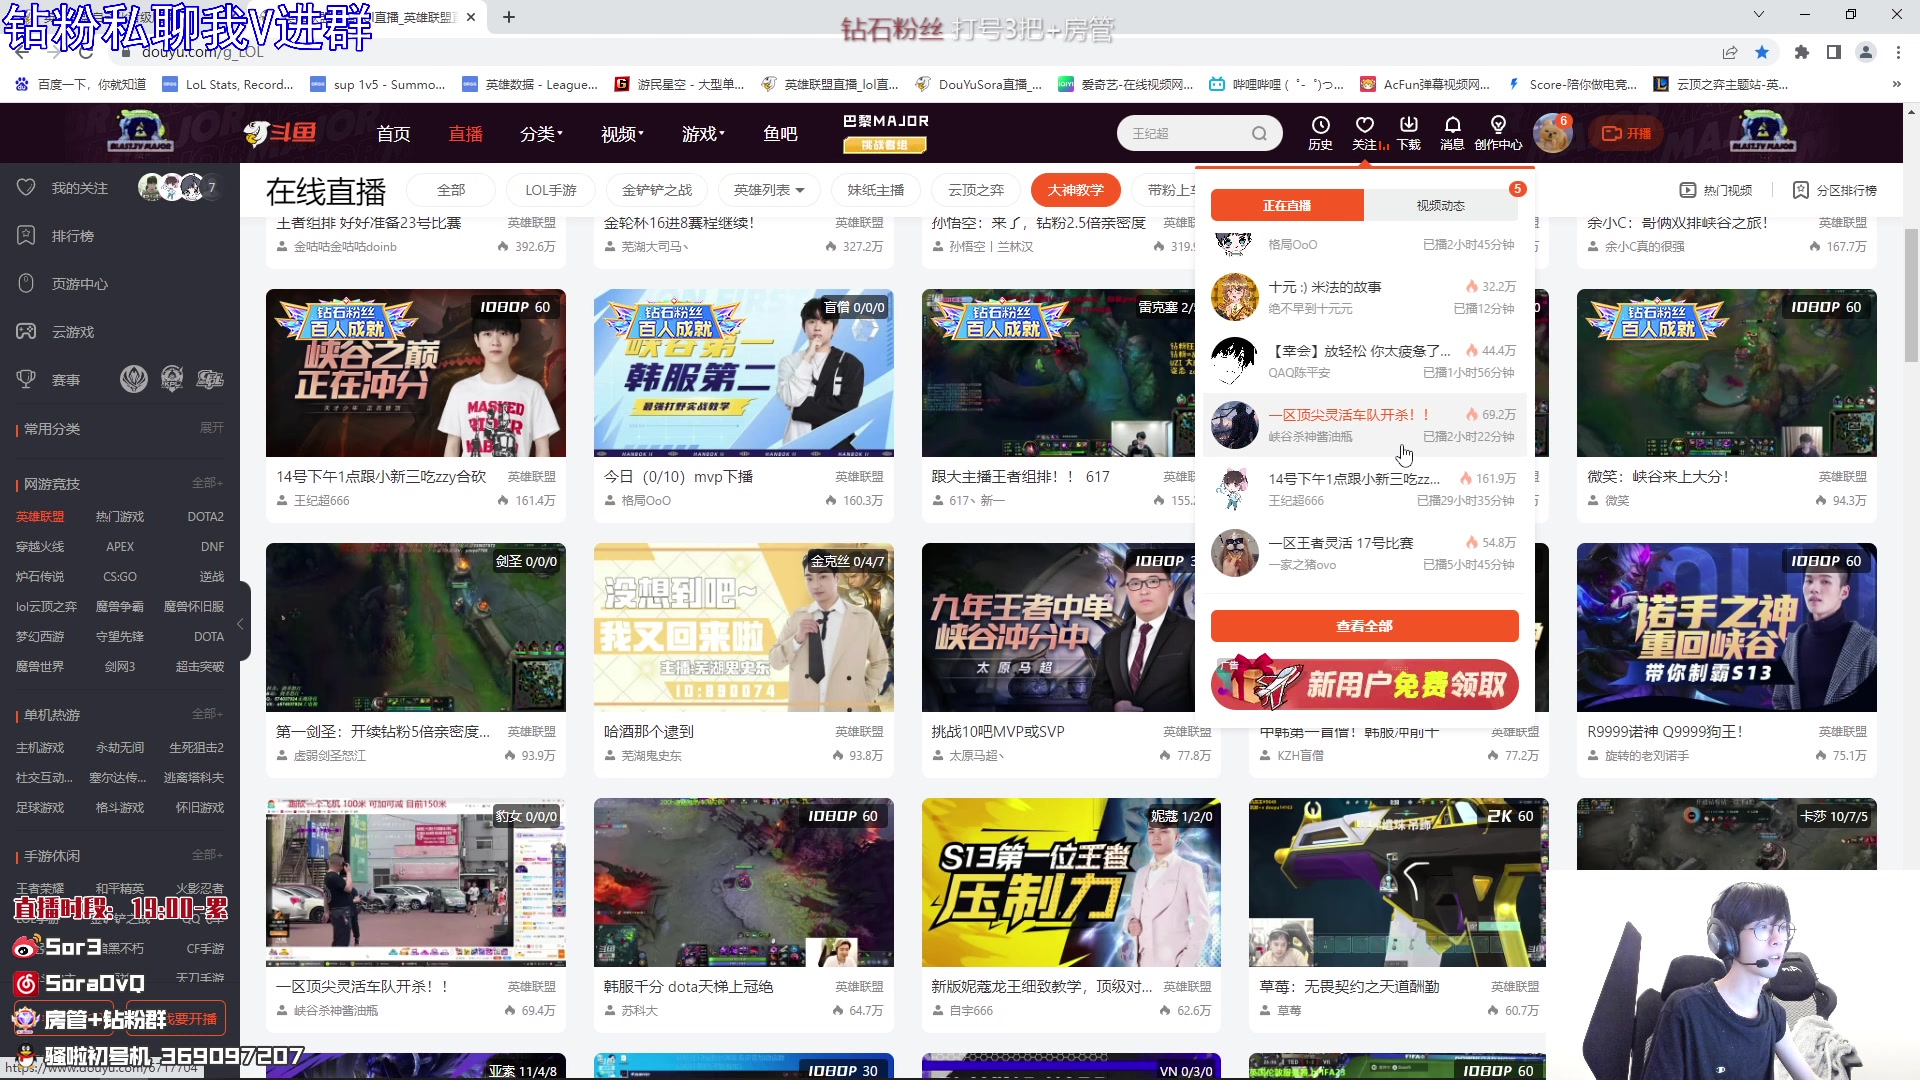The image size is (1920, 1080).
Task: Switch to 正在直播 tab in popup
Action: 1287,205
